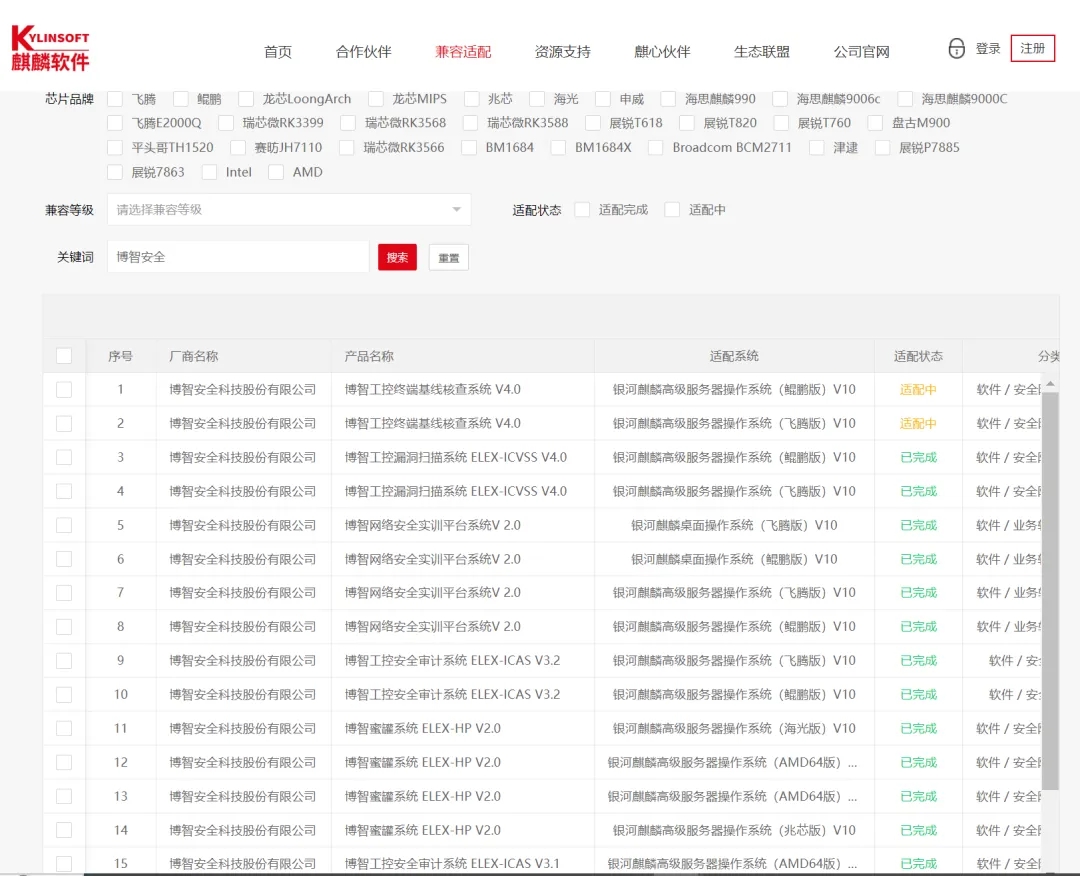Viewport: 1080px width, 876px height.
Task: Click the 兼容等级 dropdown arrow
Action: coord(456,209)
